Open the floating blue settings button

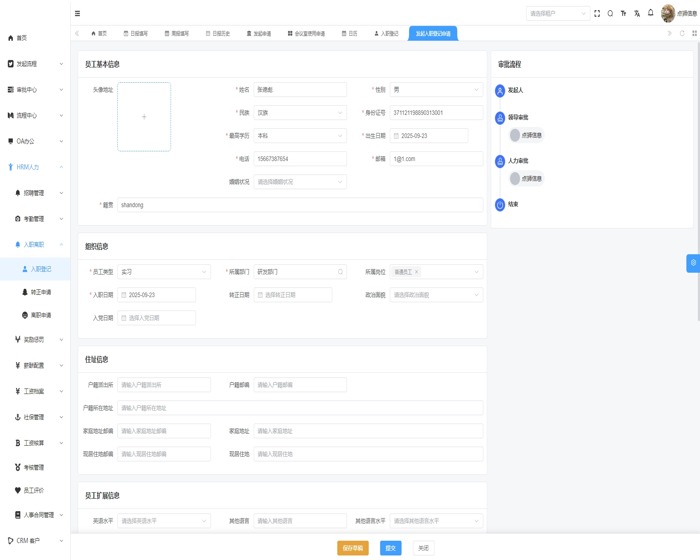(x=692, y=263)
